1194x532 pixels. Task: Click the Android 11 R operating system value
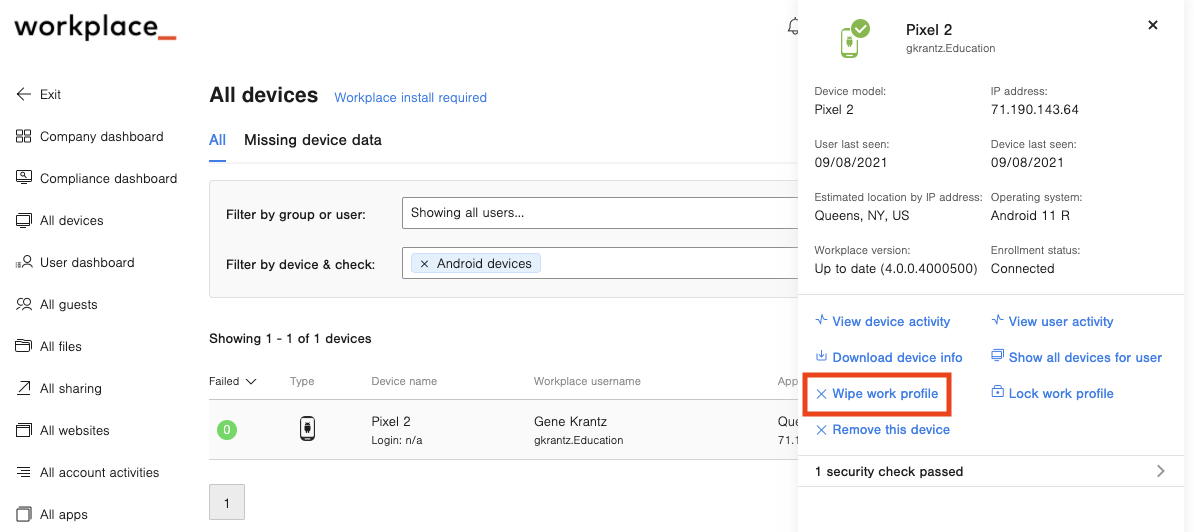(1030, 215)
